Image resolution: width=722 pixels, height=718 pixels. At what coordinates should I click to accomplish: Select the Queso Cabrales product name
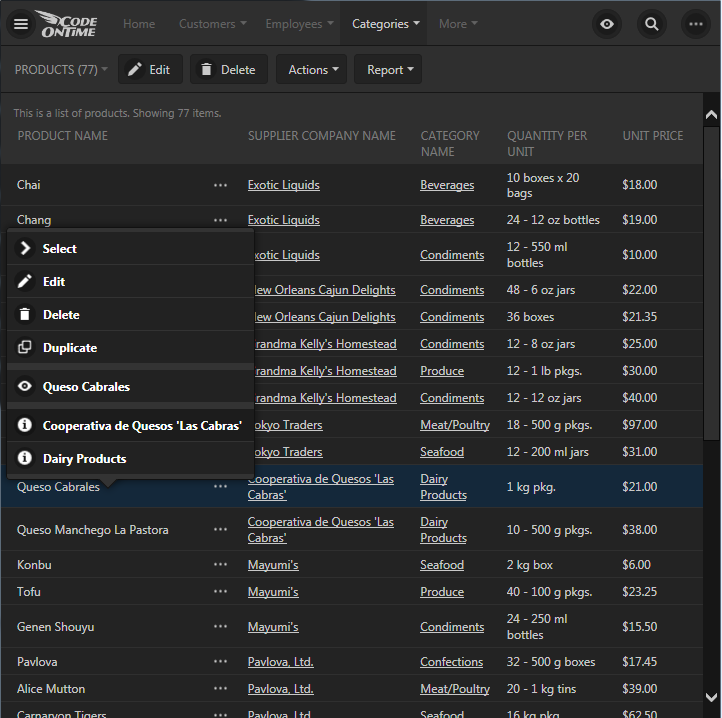(58, 487)
